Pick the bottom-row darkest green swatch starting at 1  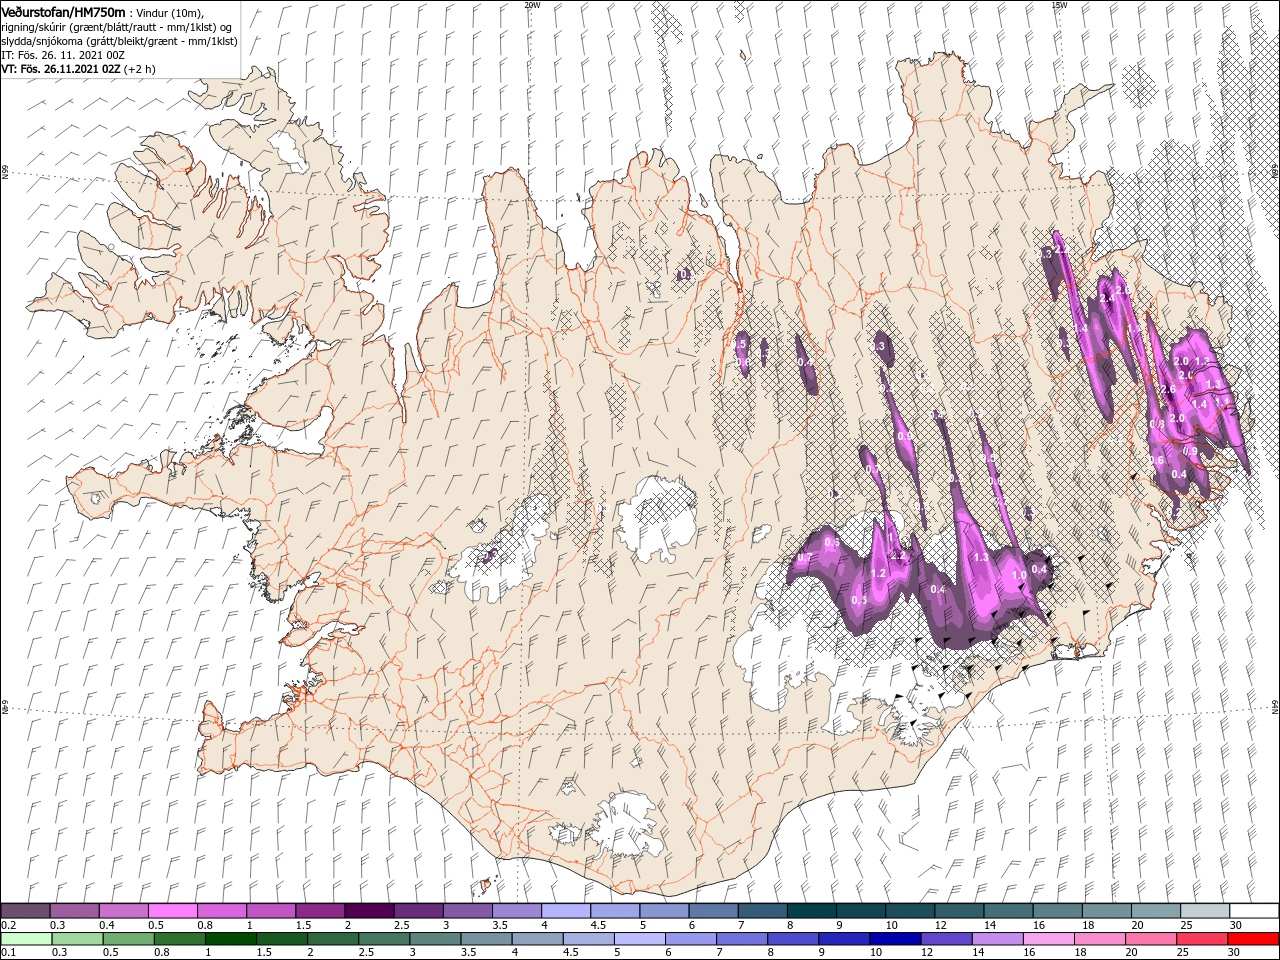pos(231,939)
